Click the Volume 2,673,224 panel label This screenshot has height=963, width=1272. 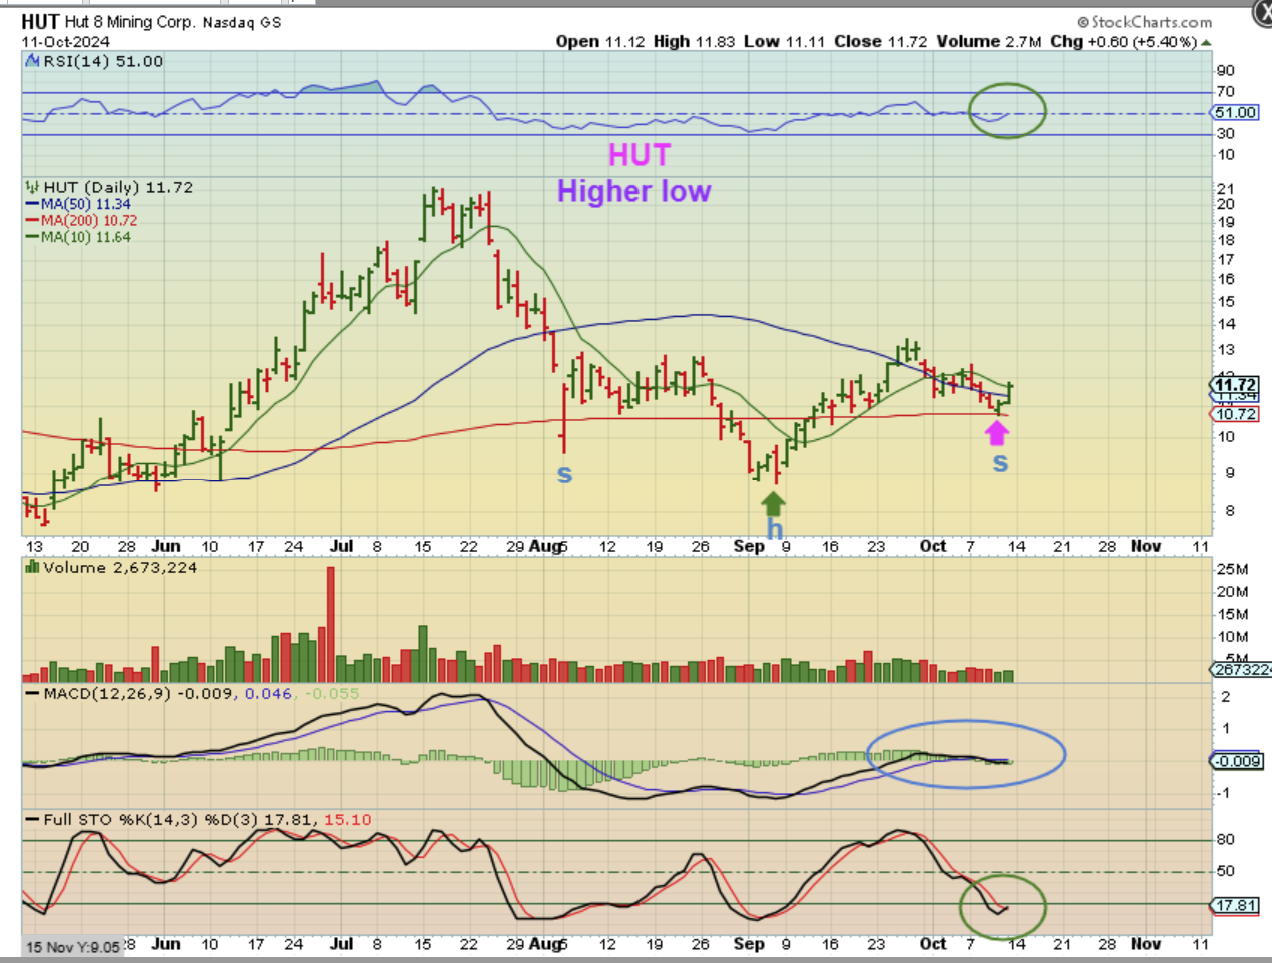tap(120, 568)
